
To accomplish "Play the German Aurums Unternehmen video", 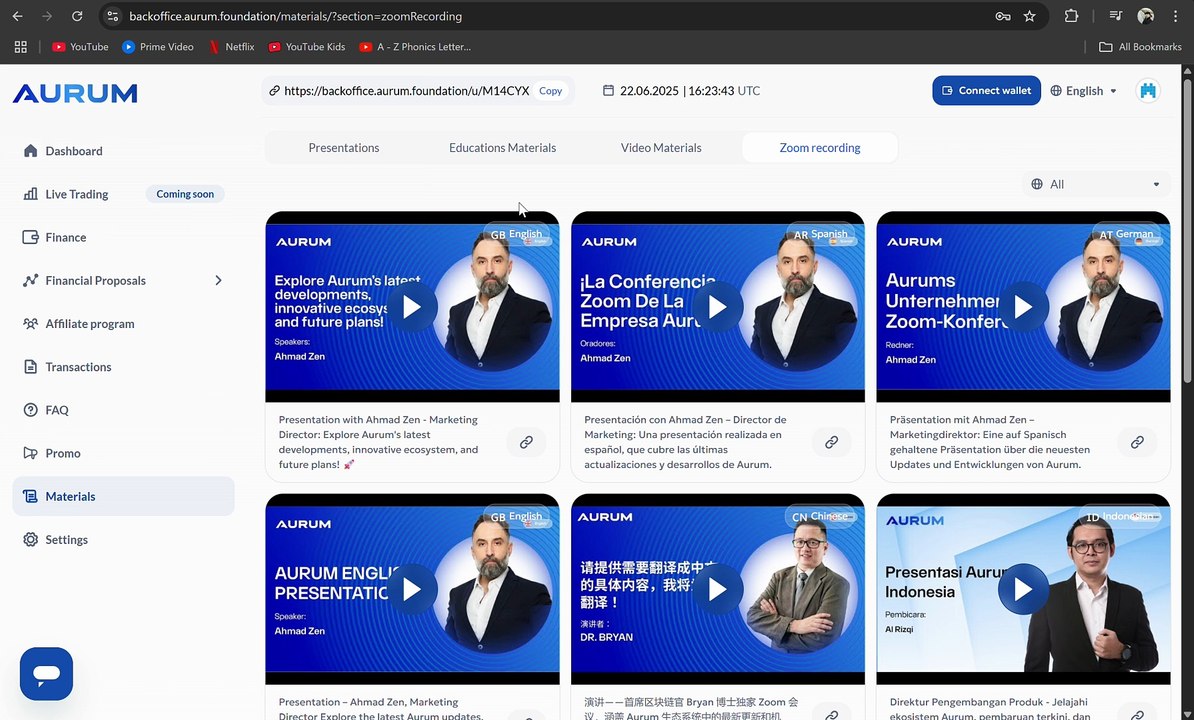I will (x=1023, y=307).
